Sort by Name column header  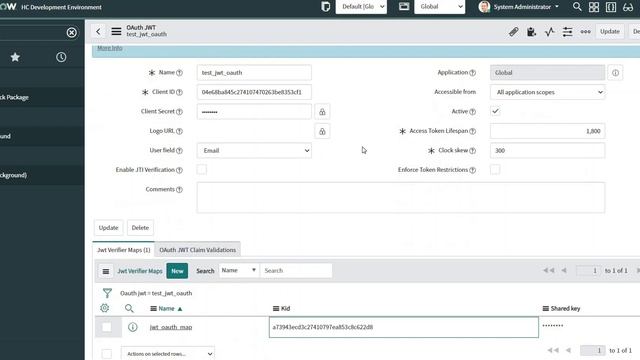click(x=166, y=309)
